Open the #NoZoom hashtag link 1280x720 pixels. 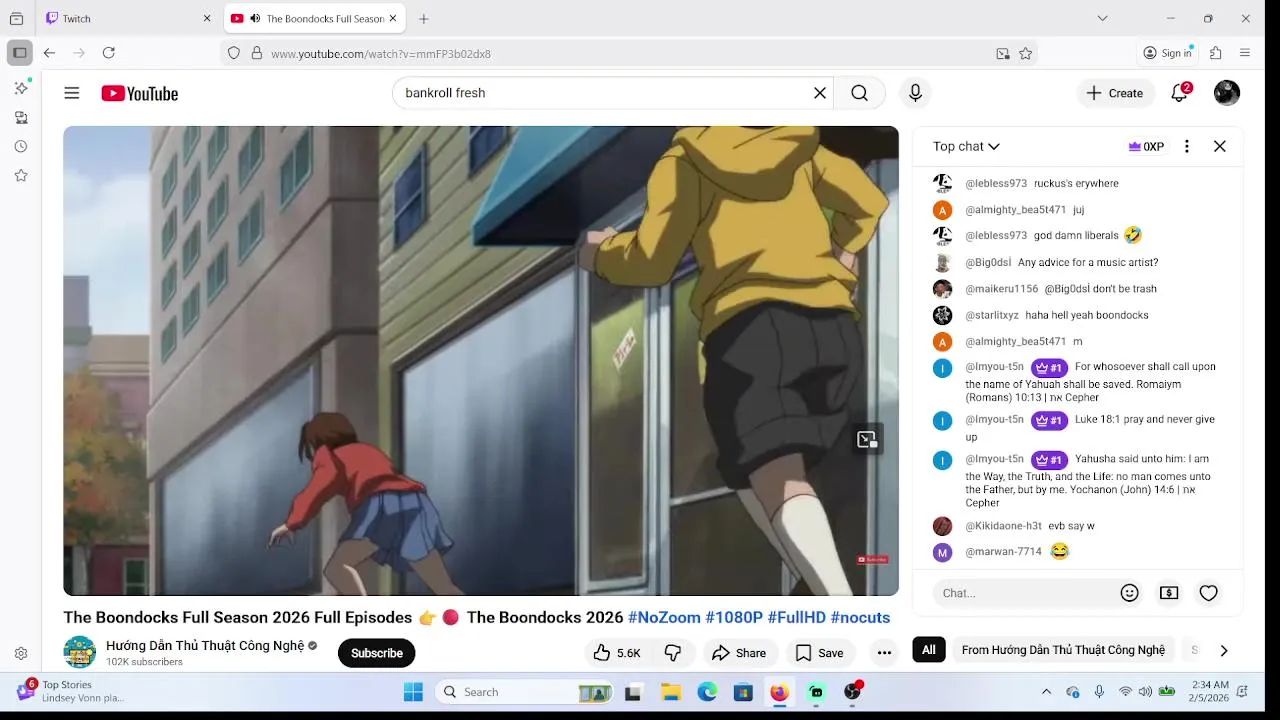(x=664, y=618)
